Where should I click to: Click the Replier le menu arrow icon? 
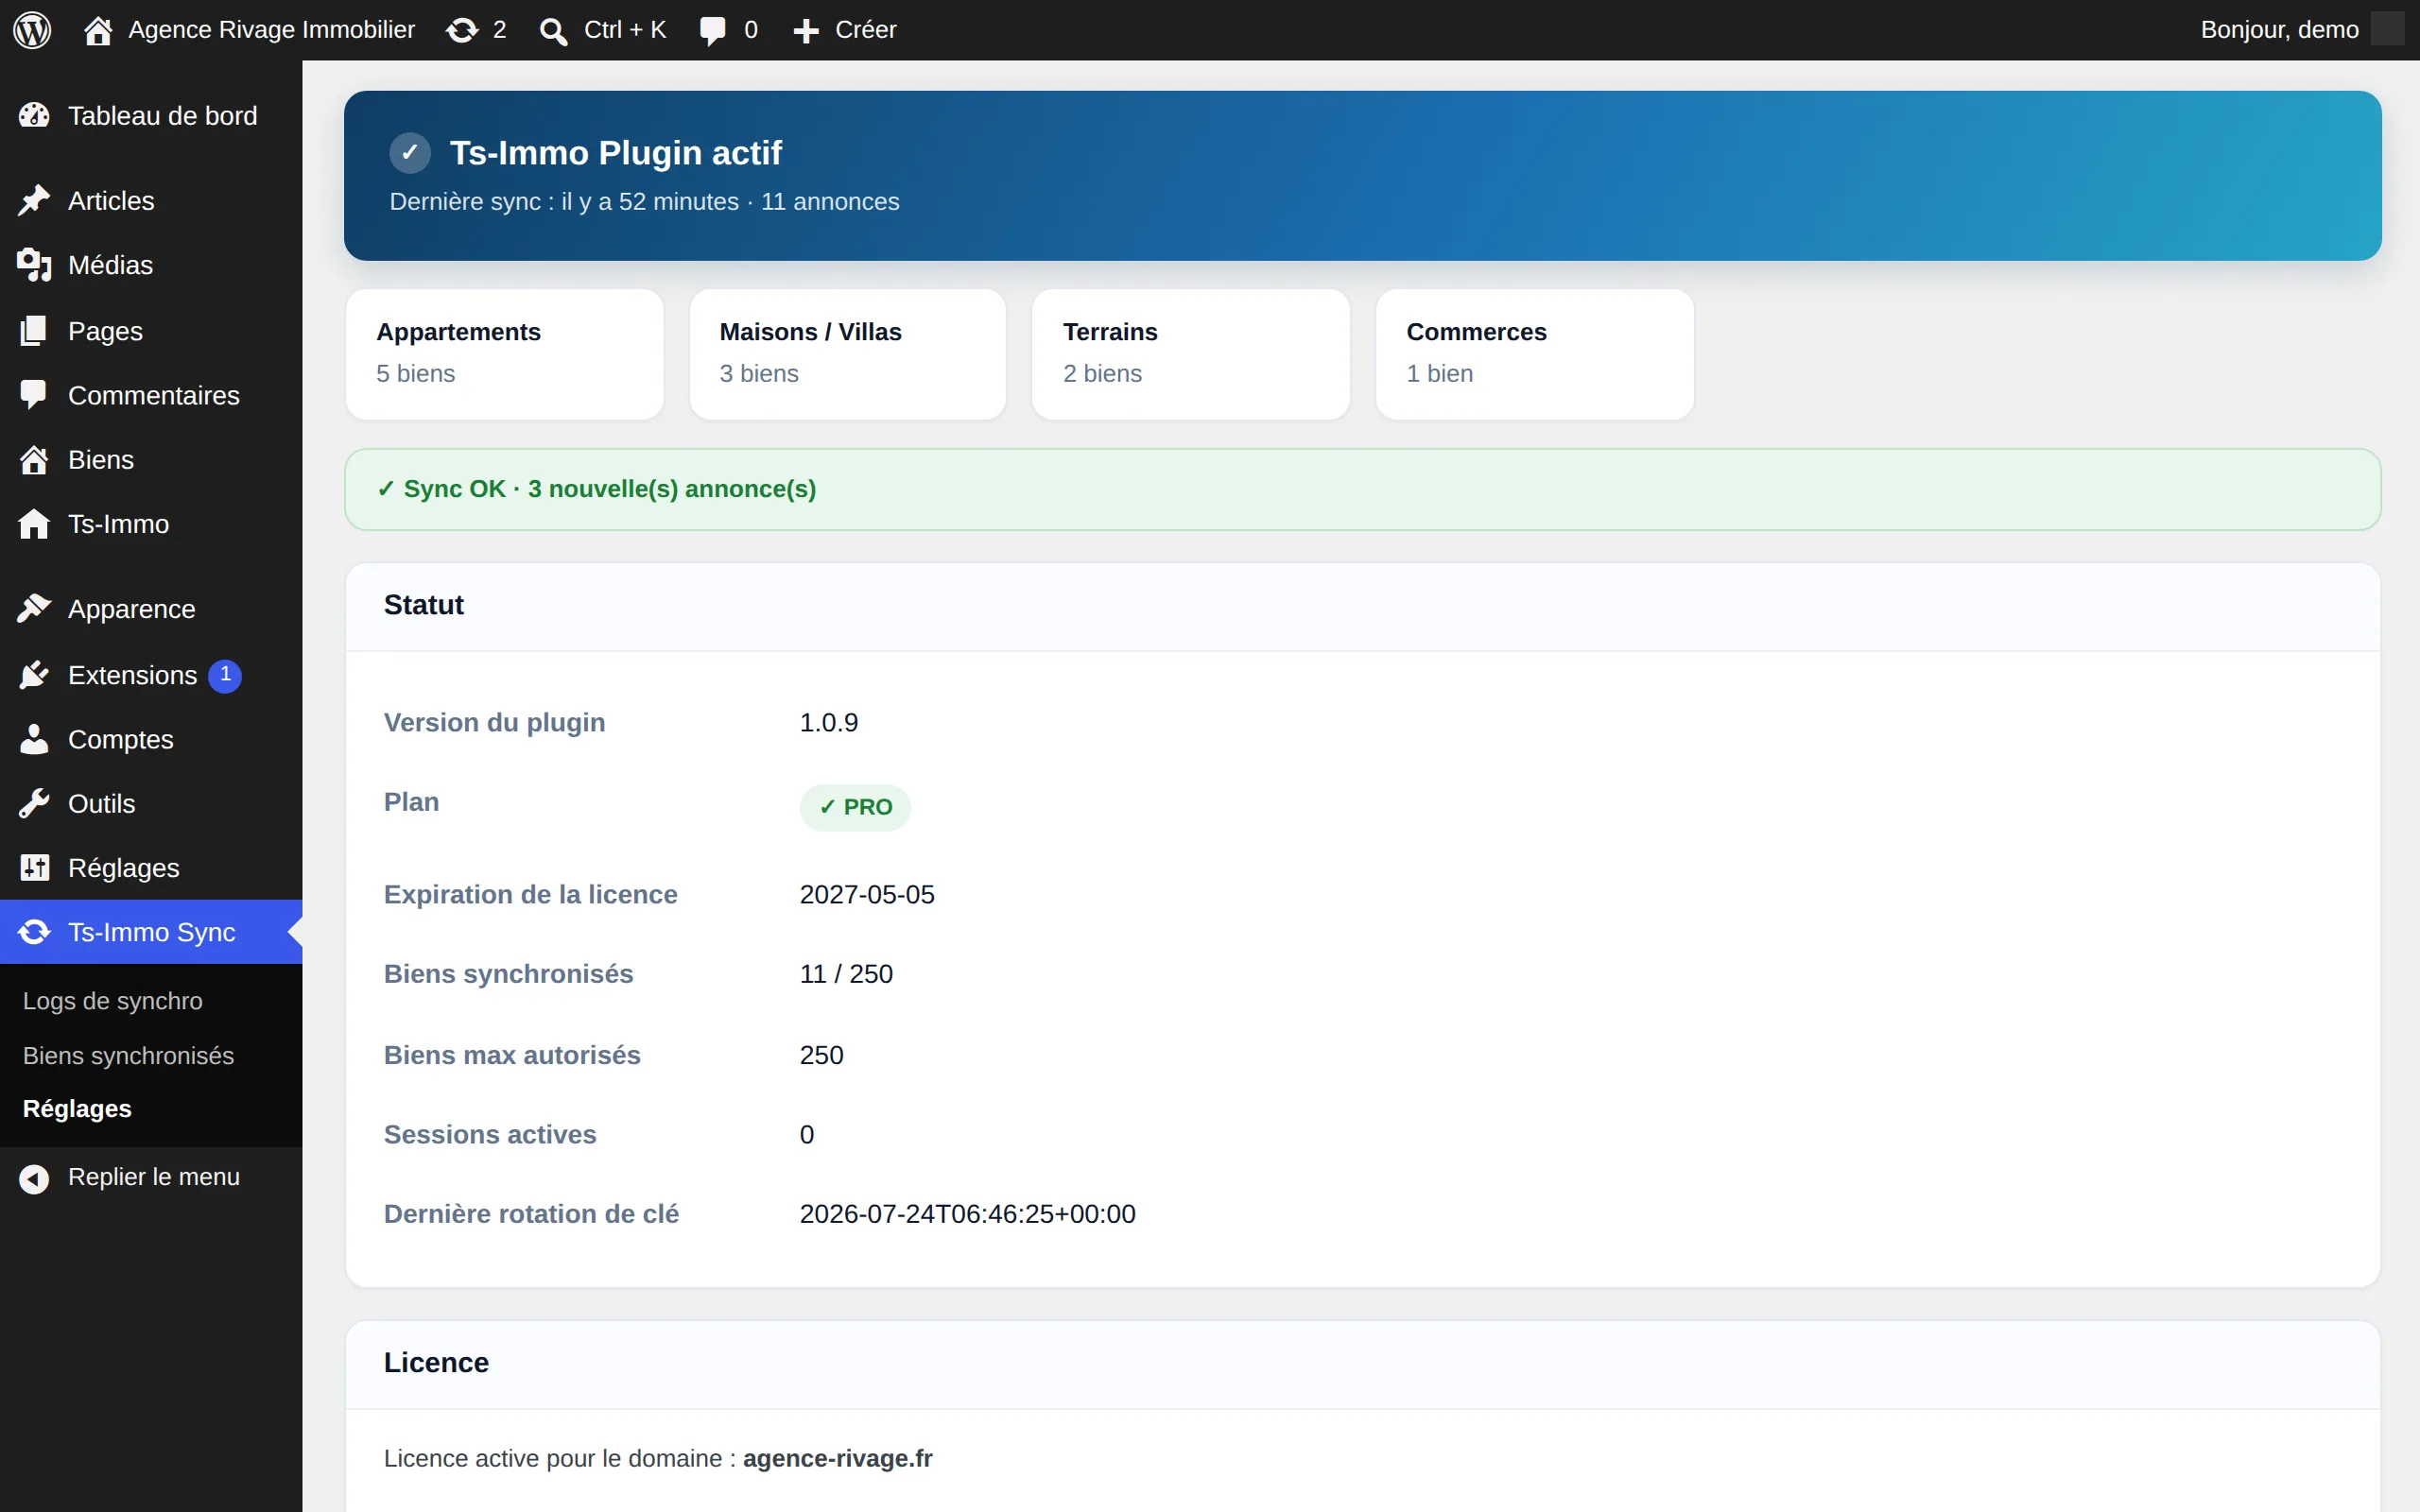(x=34, y=1179)
